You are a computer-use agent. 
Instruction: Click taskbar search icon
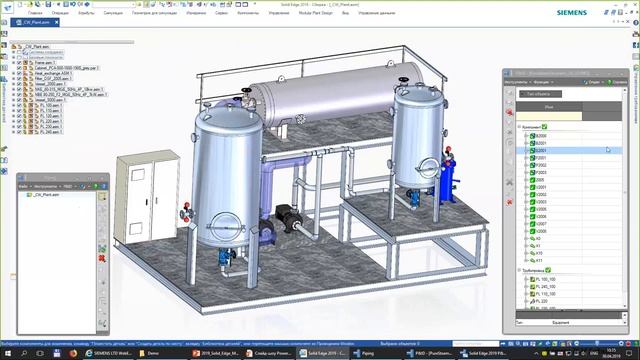pos(24,353)
